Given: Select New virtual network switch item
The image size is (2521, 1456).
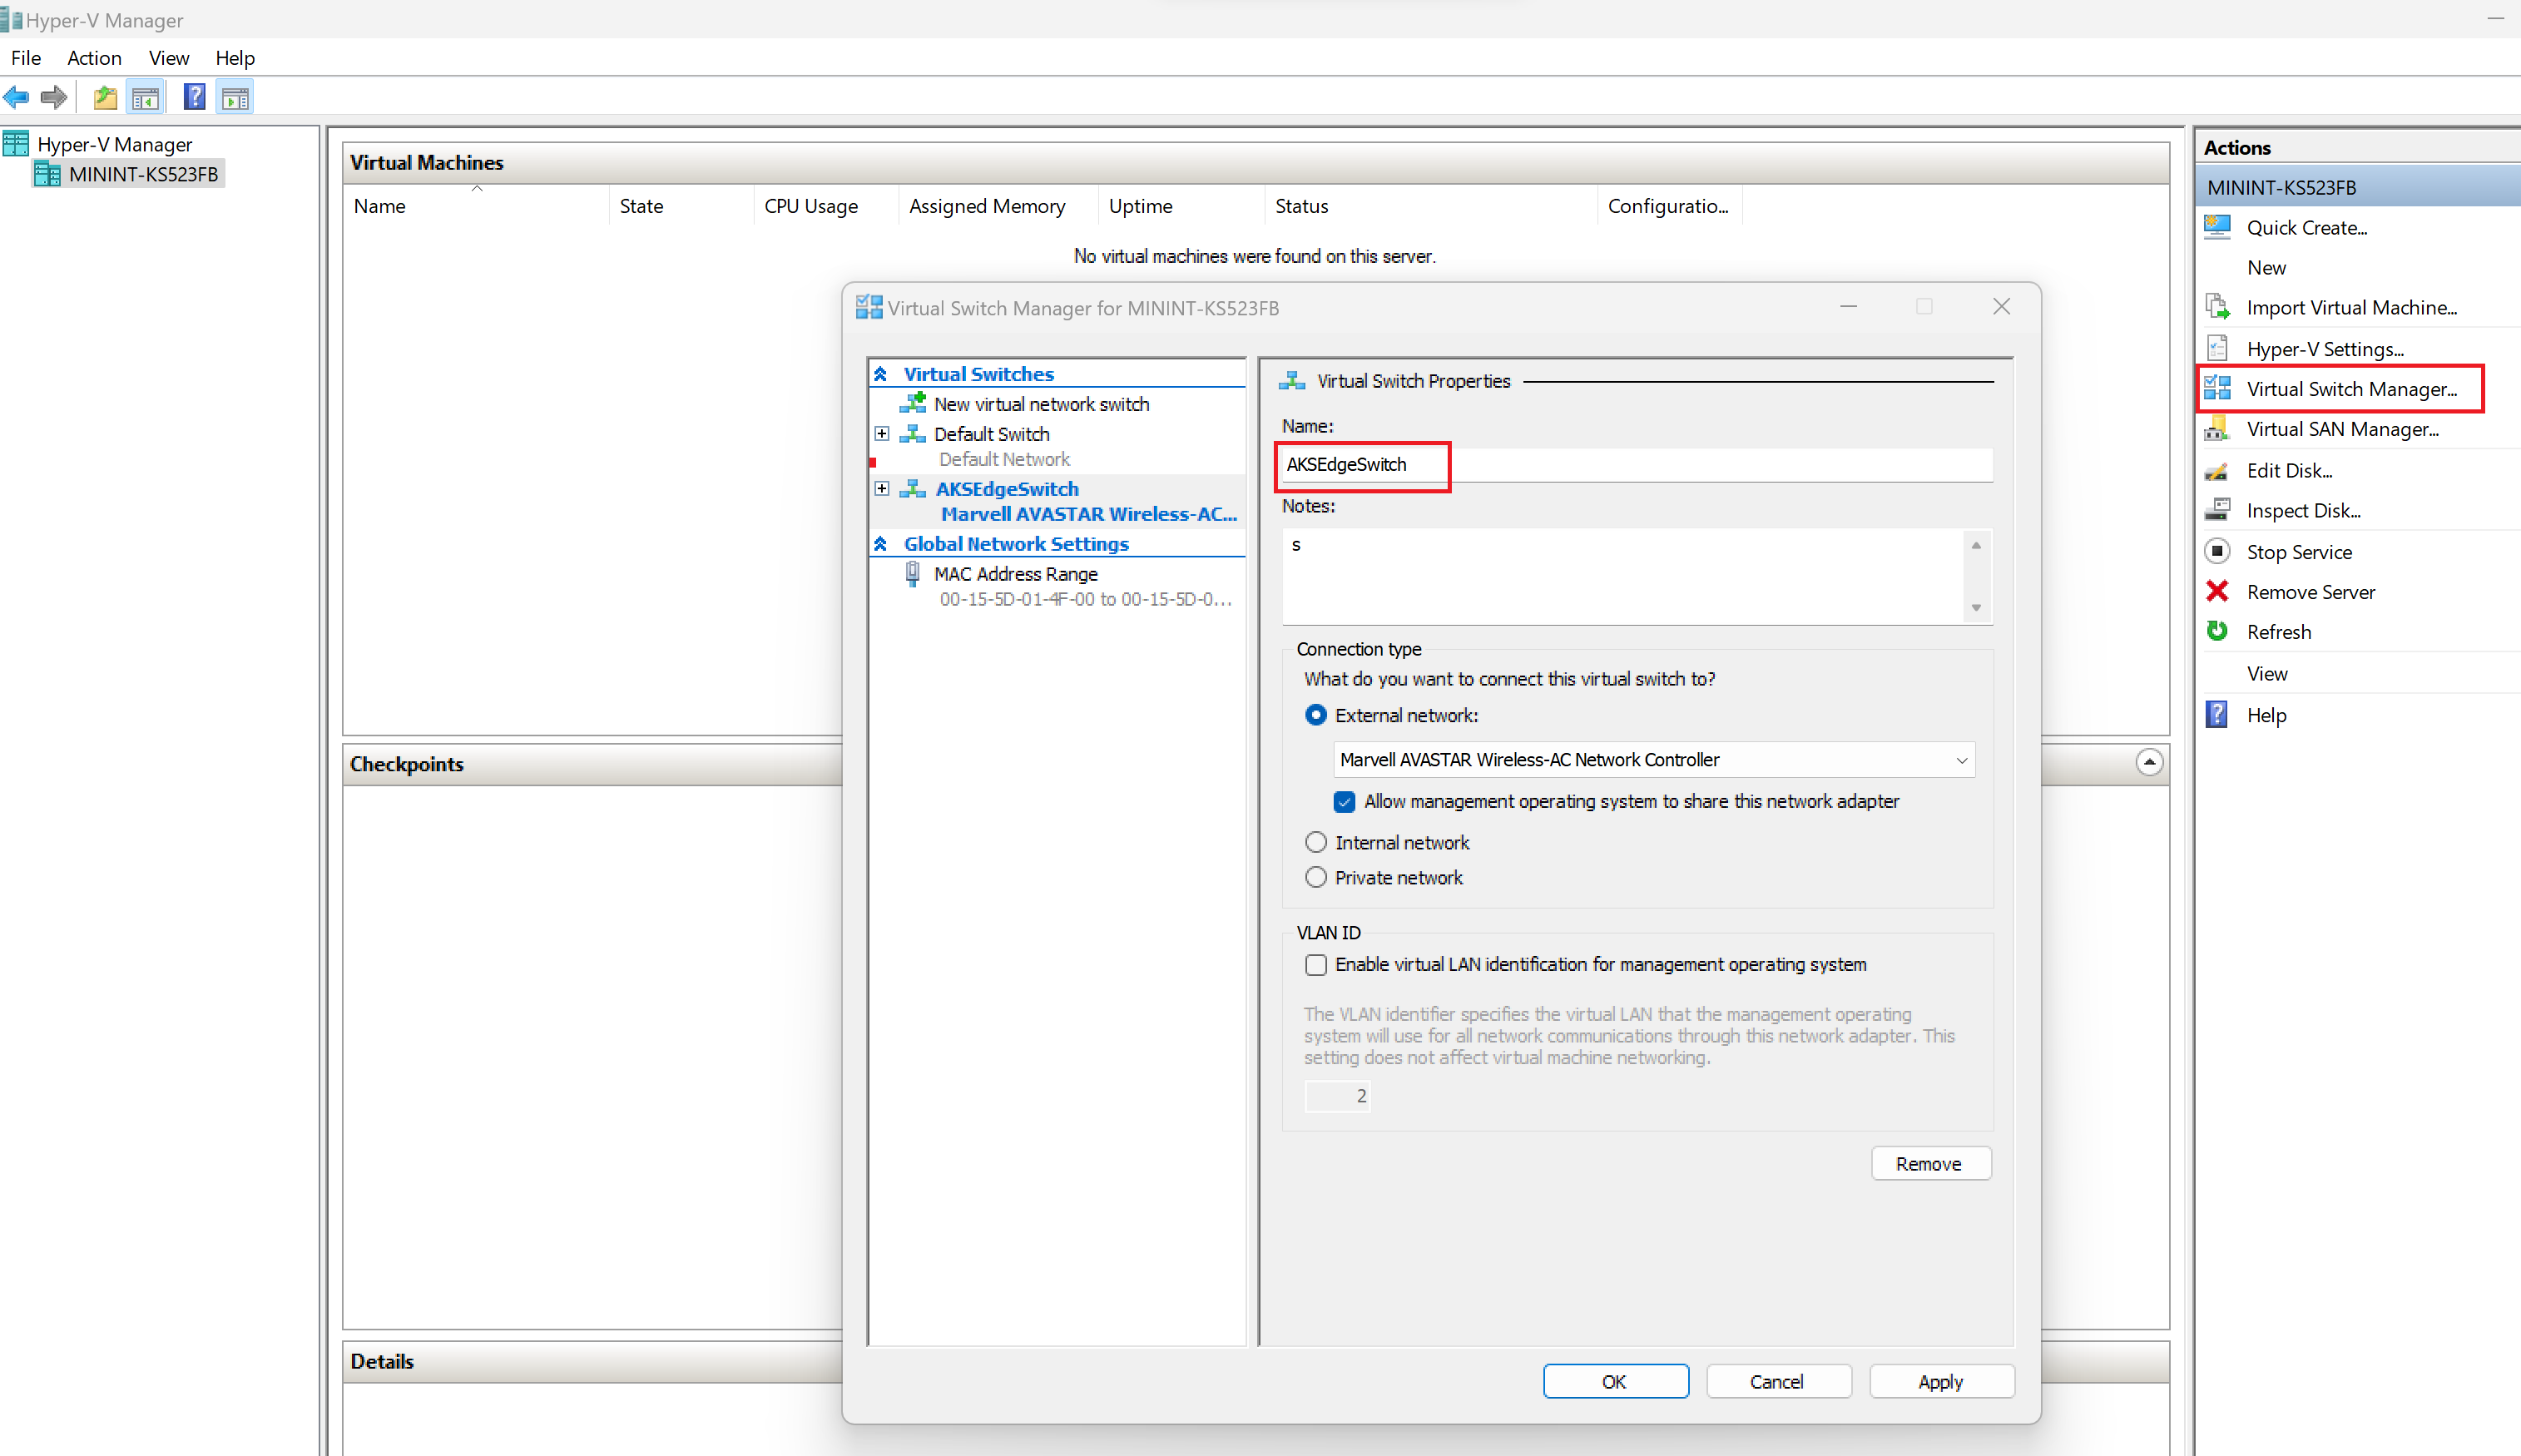Looking at the screenshot, I should pos(1041,404).
